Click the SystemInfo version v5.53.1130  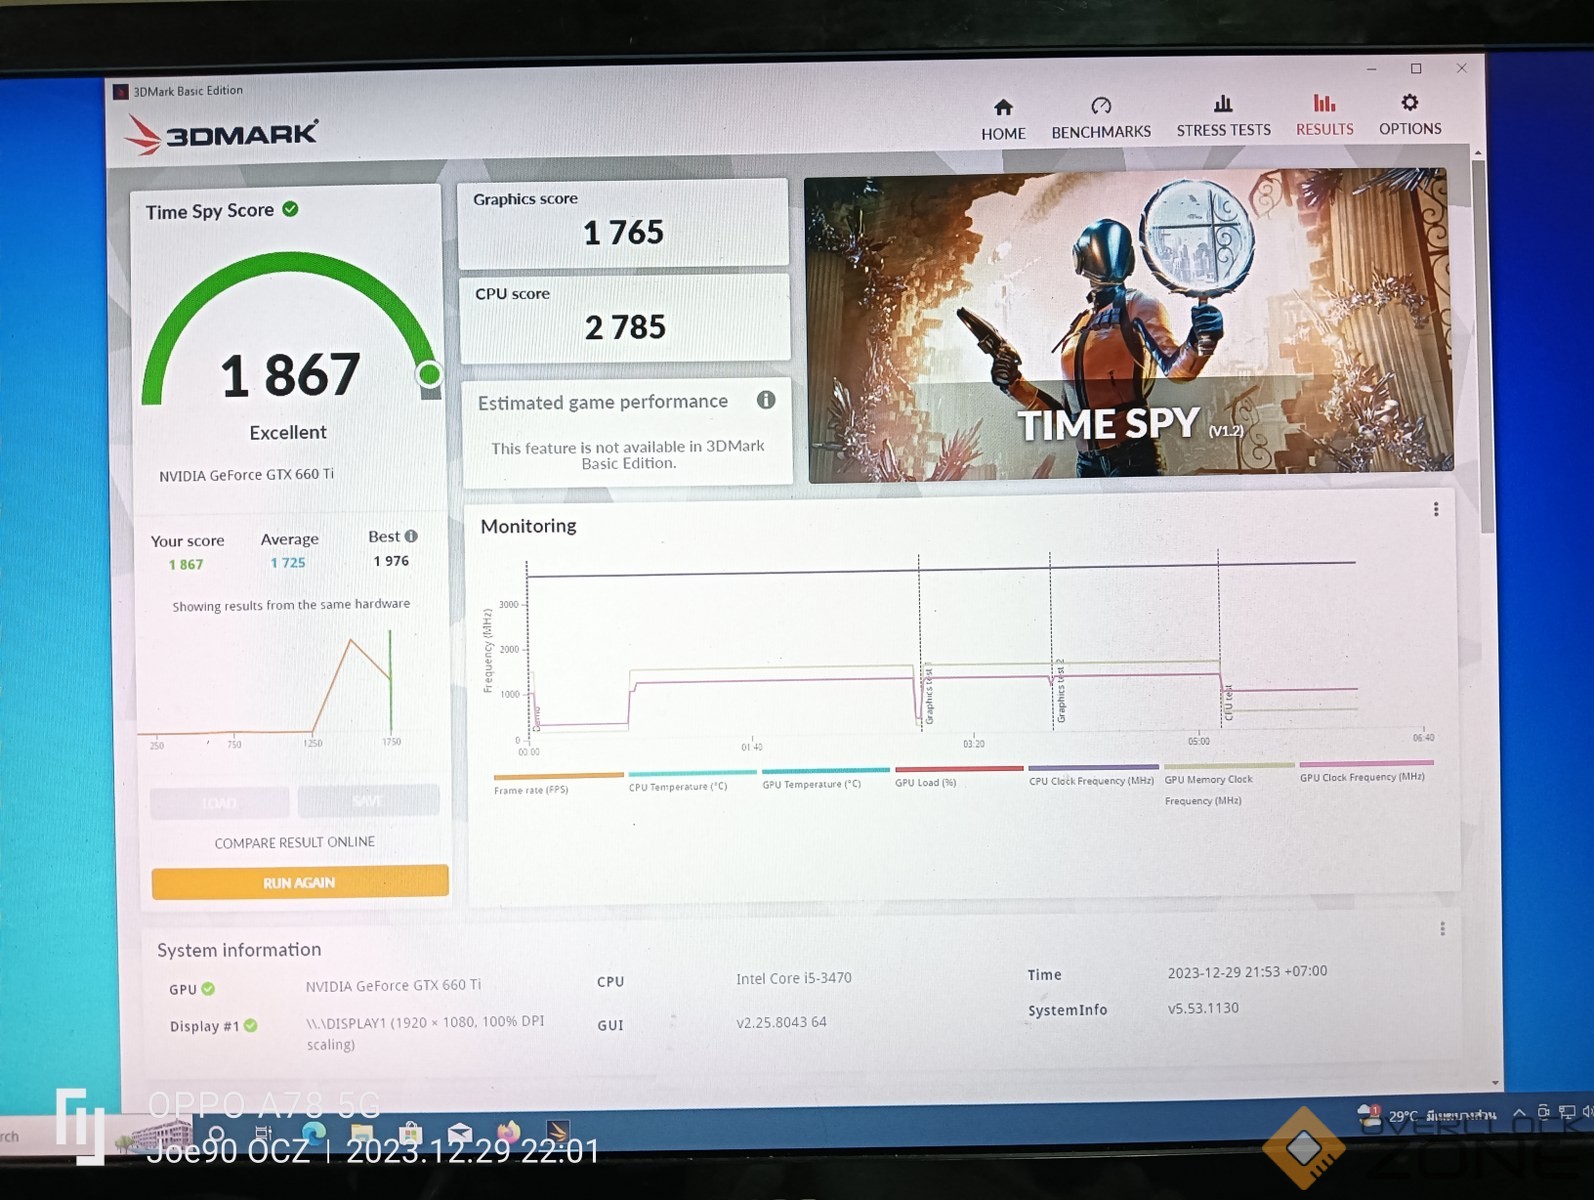pyautogui.click(x=1203, y=1008)
